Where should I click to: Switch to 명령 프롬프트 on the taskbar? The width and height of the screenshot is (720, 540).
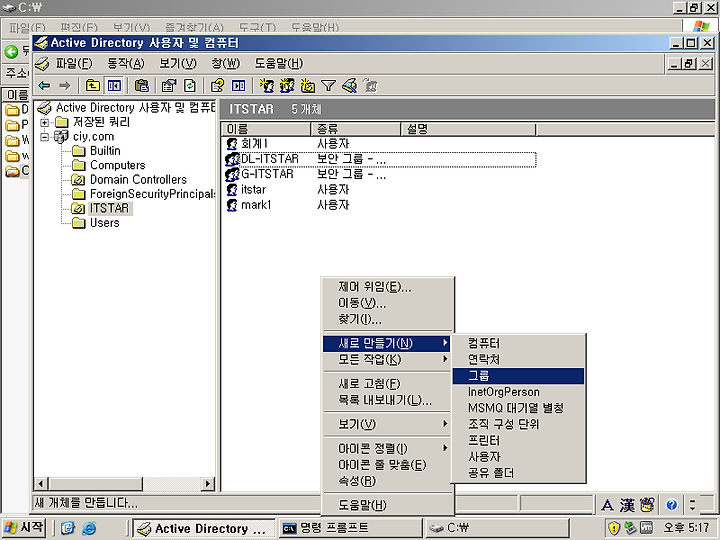[351, 528]
